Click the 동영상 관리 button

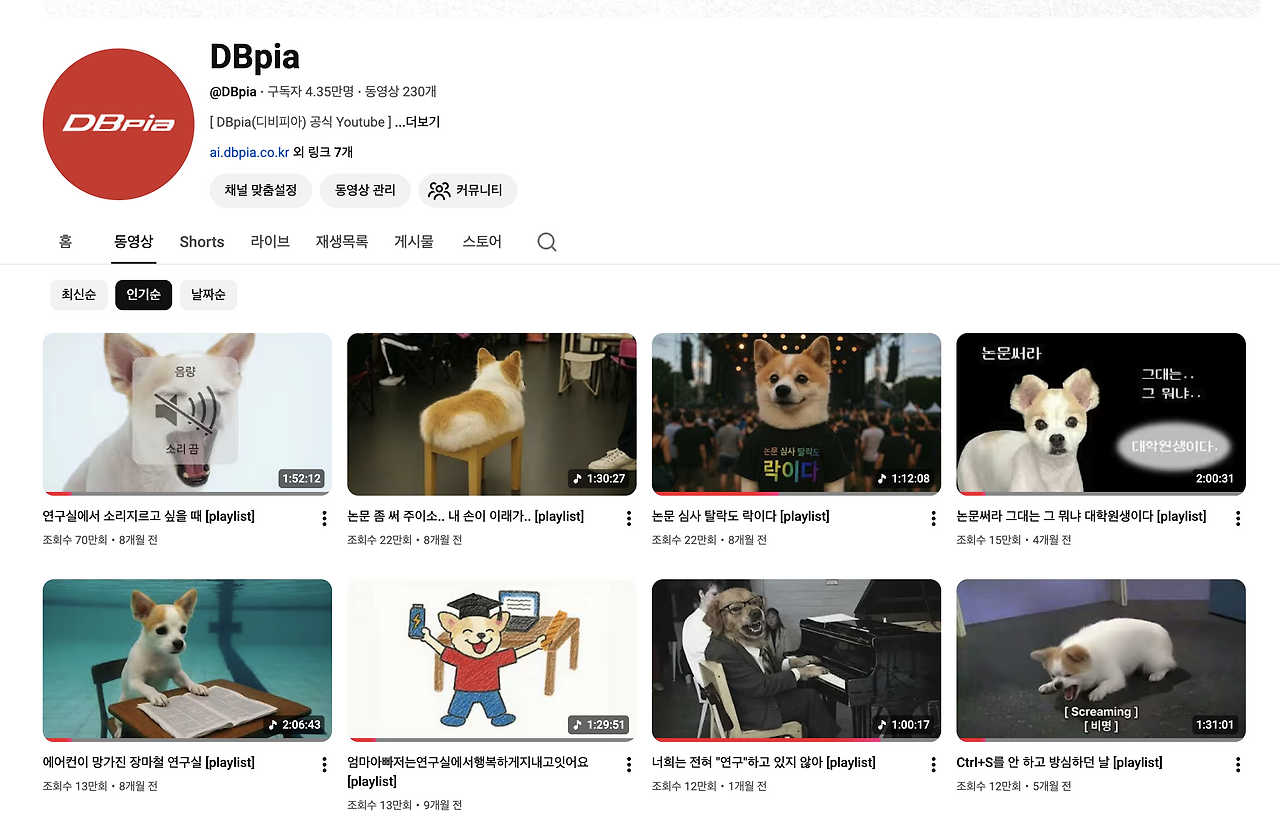coord(365,190)
